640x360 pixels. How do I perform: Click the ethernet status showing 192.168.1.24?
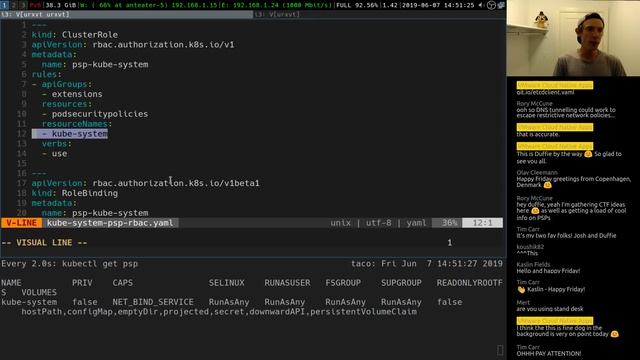tap(276, 5)
